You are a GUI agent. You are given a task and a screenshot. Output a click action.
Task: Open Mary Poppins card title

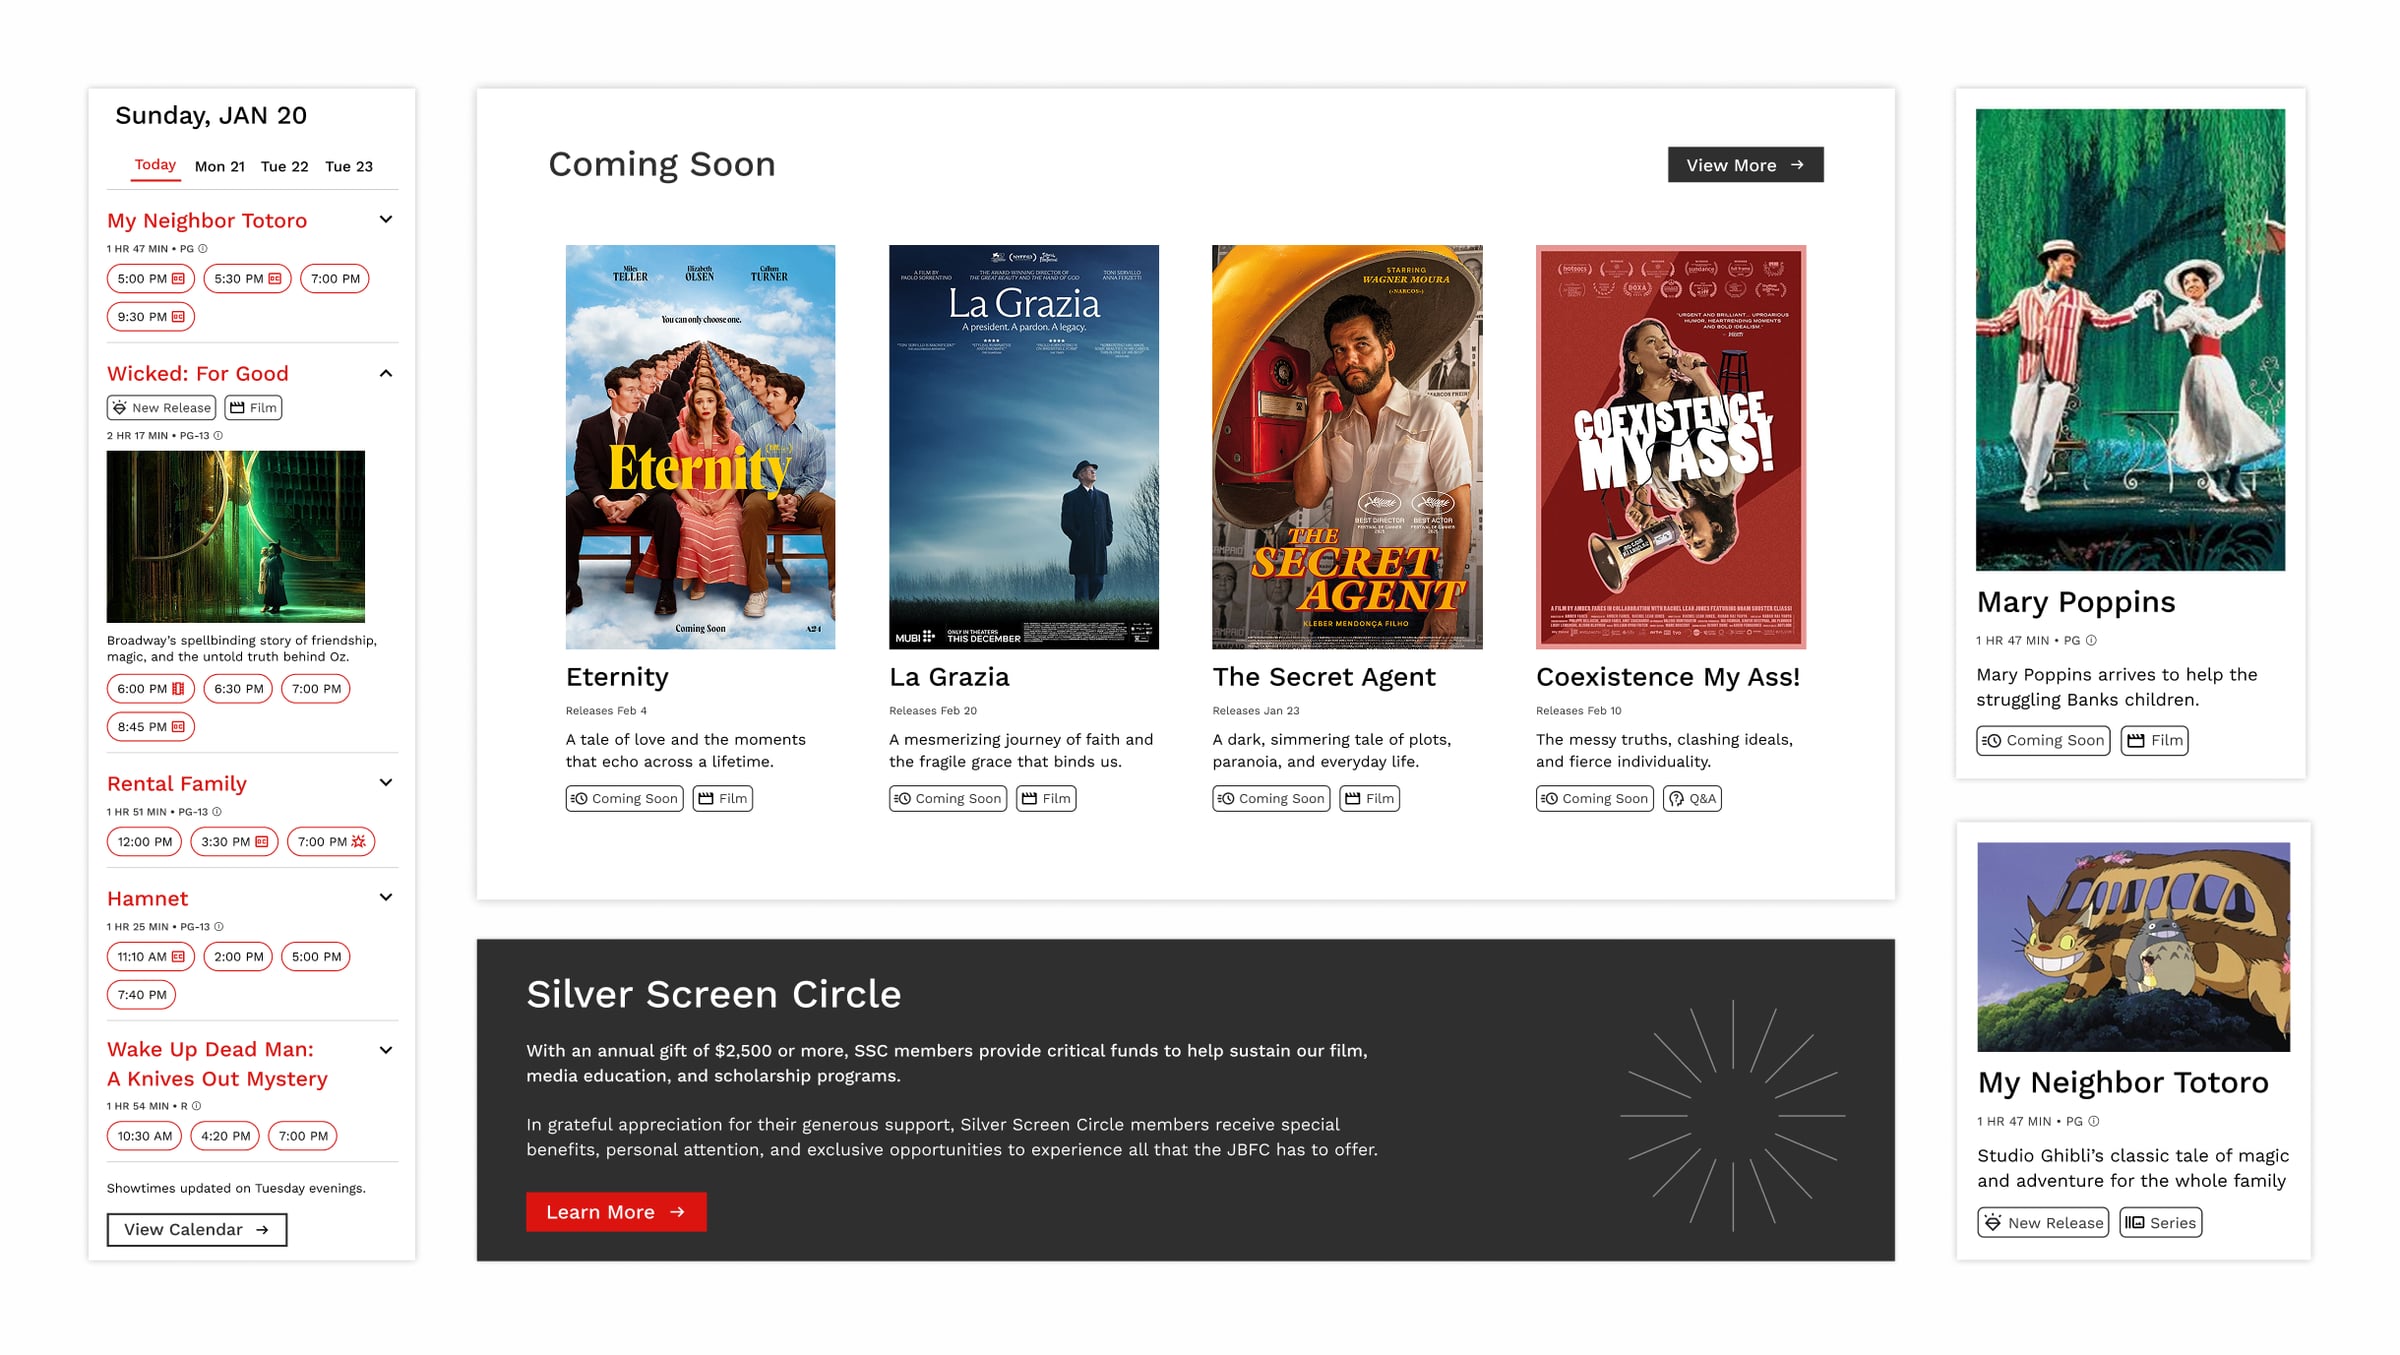tap(2076, 603)
